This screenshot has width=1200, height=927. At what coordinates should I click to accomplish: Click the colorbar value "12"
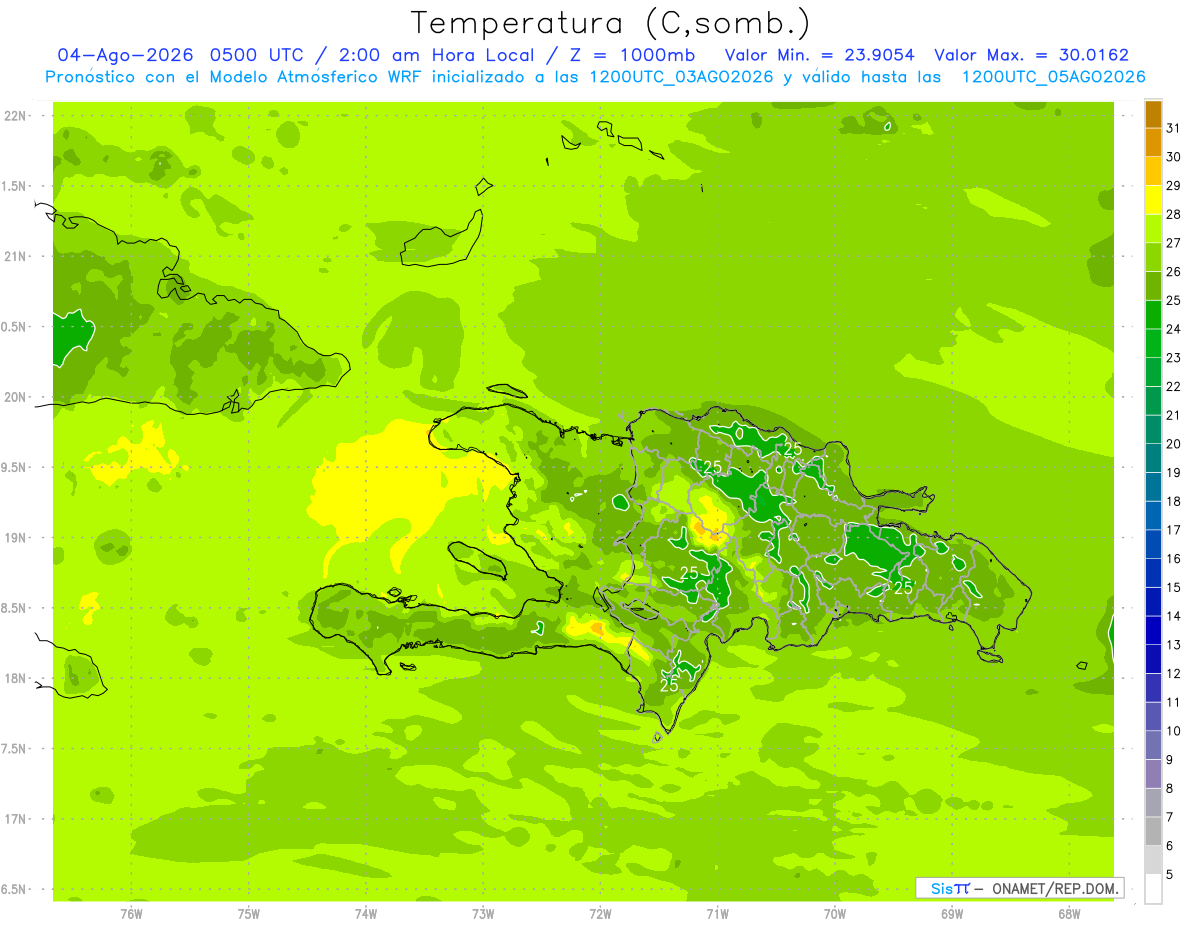pyautogui.click(x=1174, y=674)
